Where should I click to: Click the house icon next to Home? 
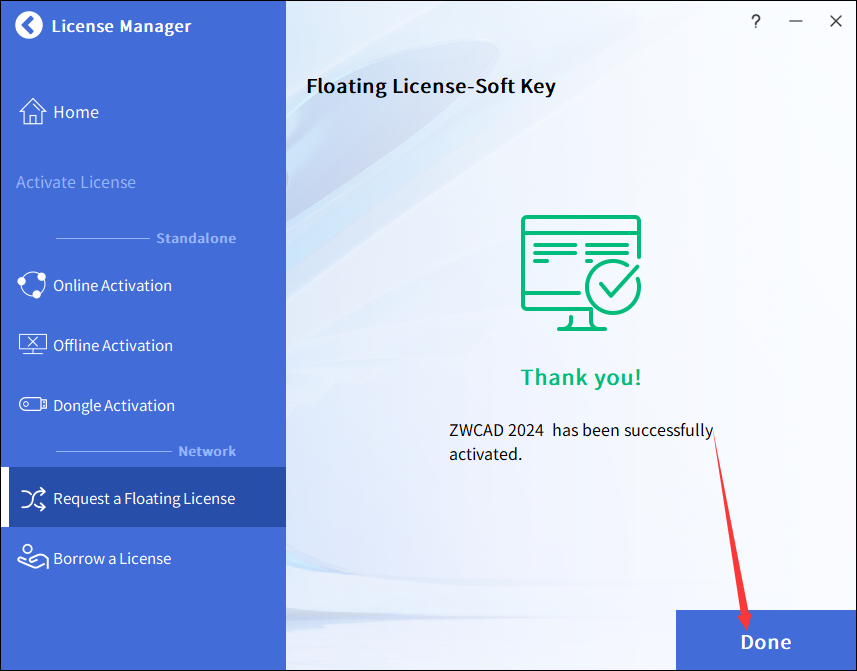(33, 111)
